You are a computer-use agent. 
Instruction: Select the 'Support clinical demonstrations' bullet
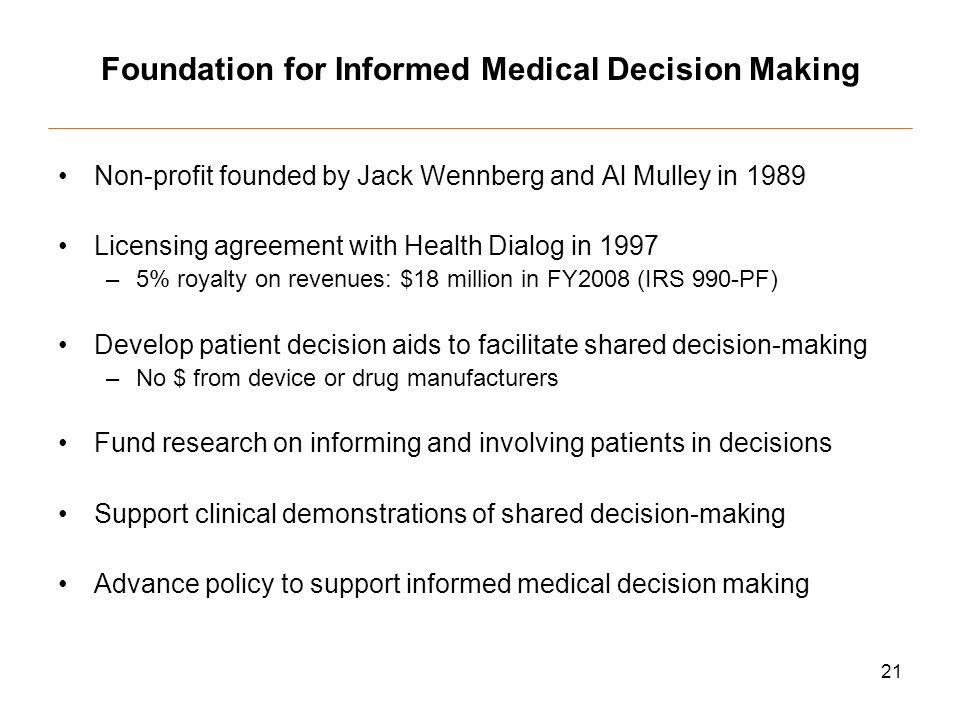(440, 514)
